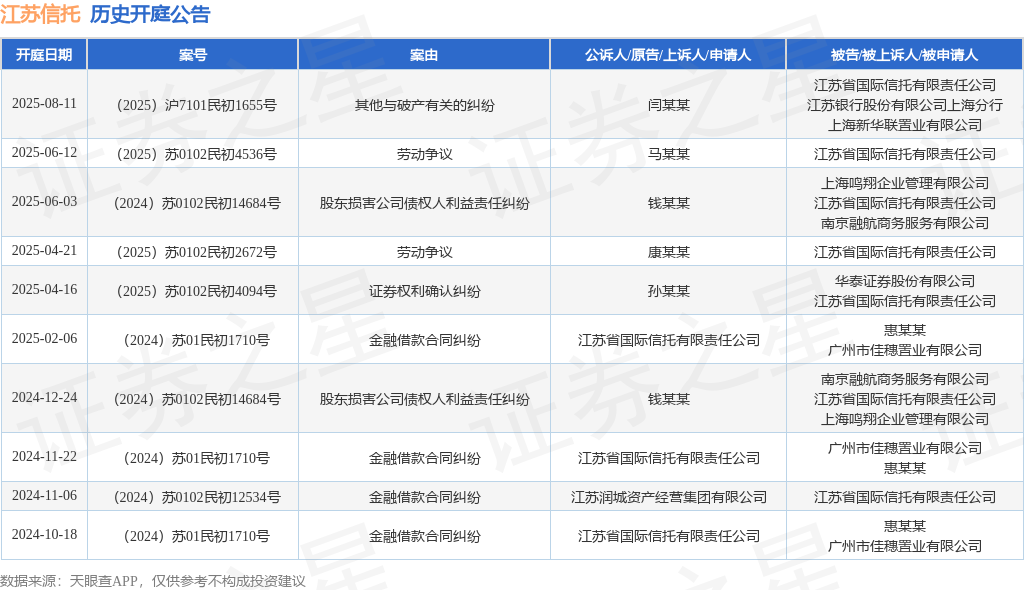This screenshot has width=1024, height=590.
Task: Click case number 1710号 in 2024-11-22 row
Action: click(193, 458)
